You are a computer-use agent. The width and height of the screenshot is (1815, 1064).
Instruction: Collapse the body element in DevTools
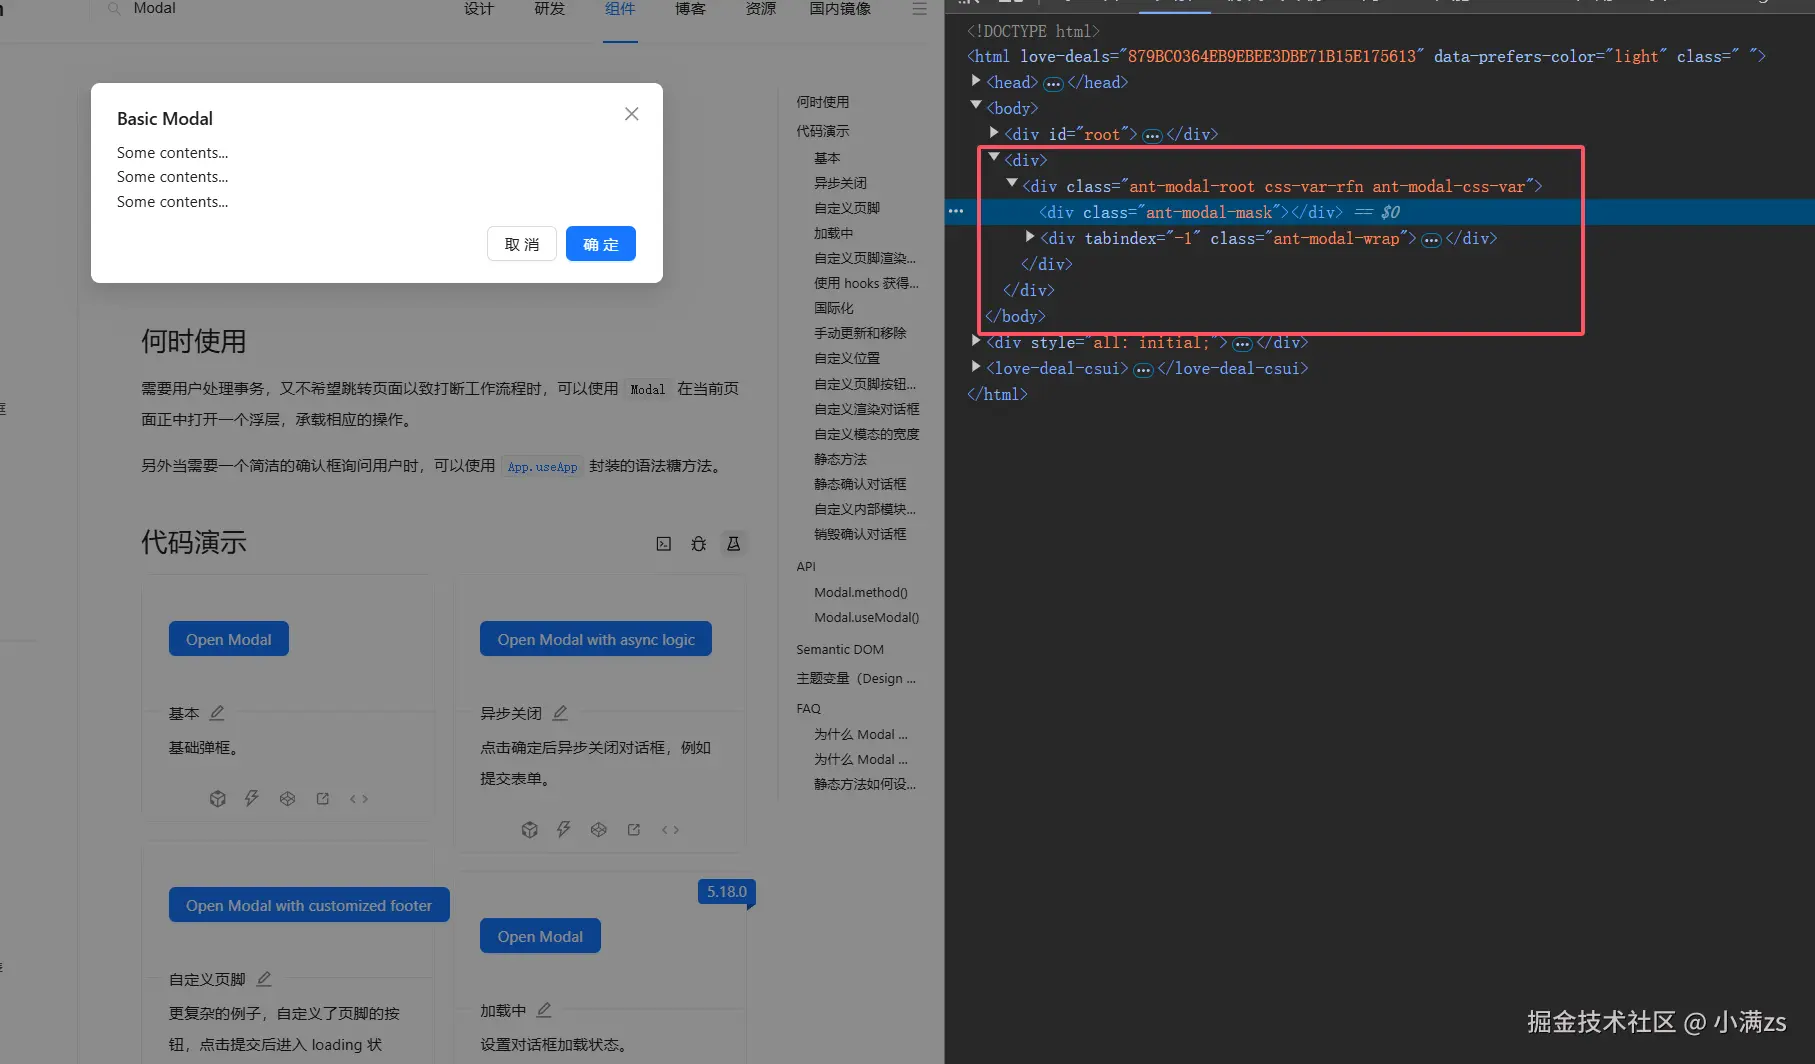point(976,106)
